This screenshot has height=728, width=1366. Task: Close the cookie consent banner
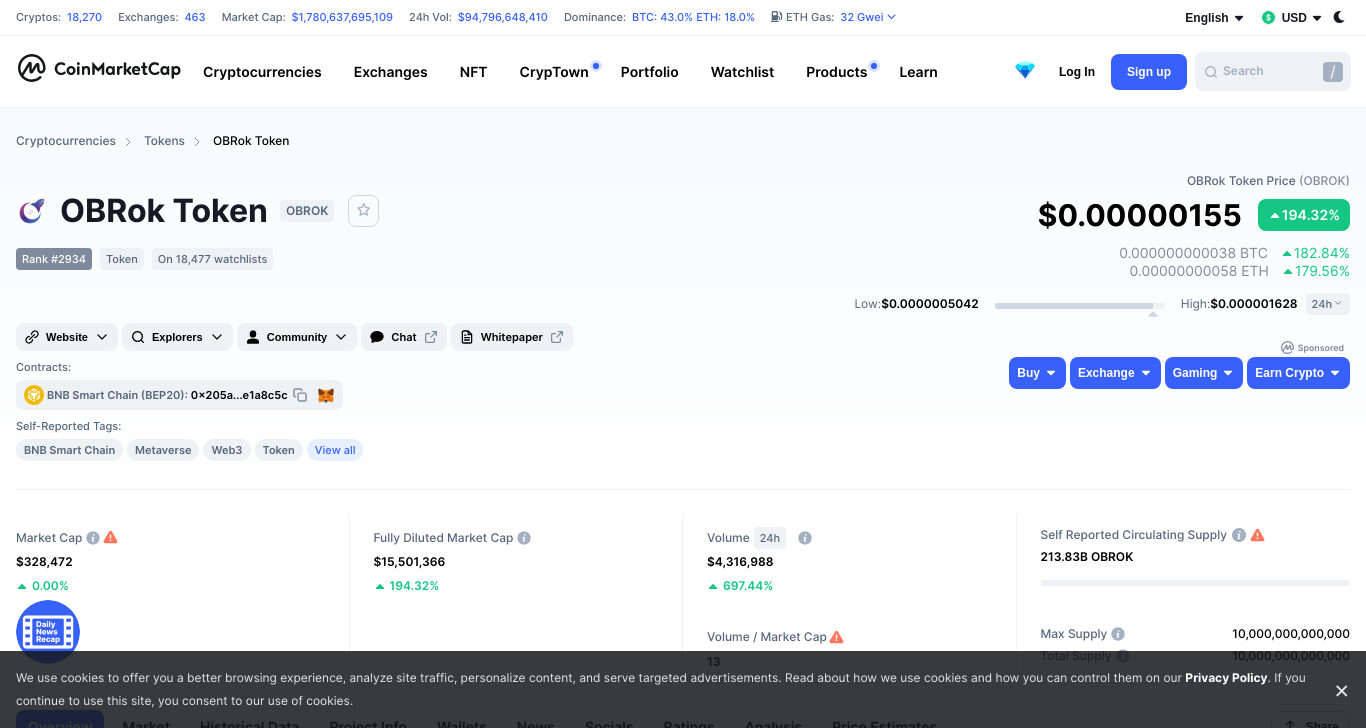1342,691
